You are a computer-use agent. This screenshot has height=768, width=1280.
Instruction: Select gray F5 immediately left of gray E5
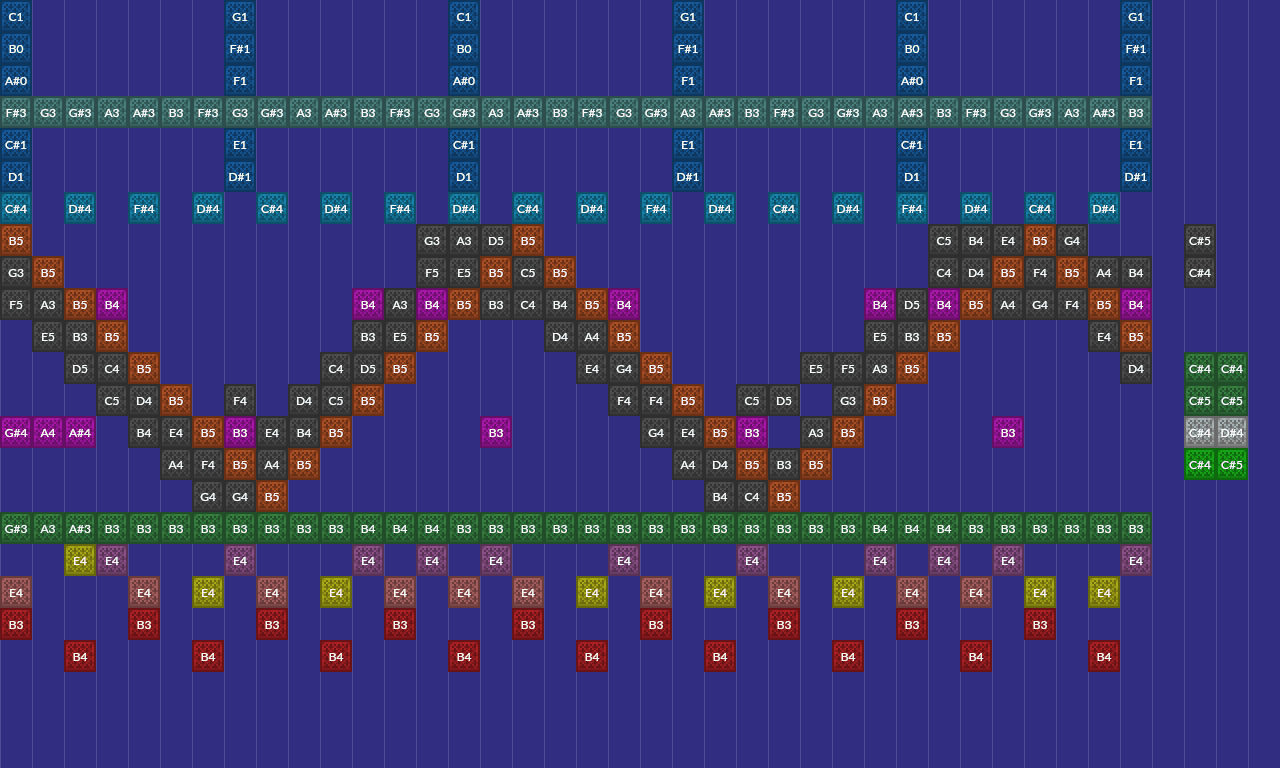click(x=432, y=273)
